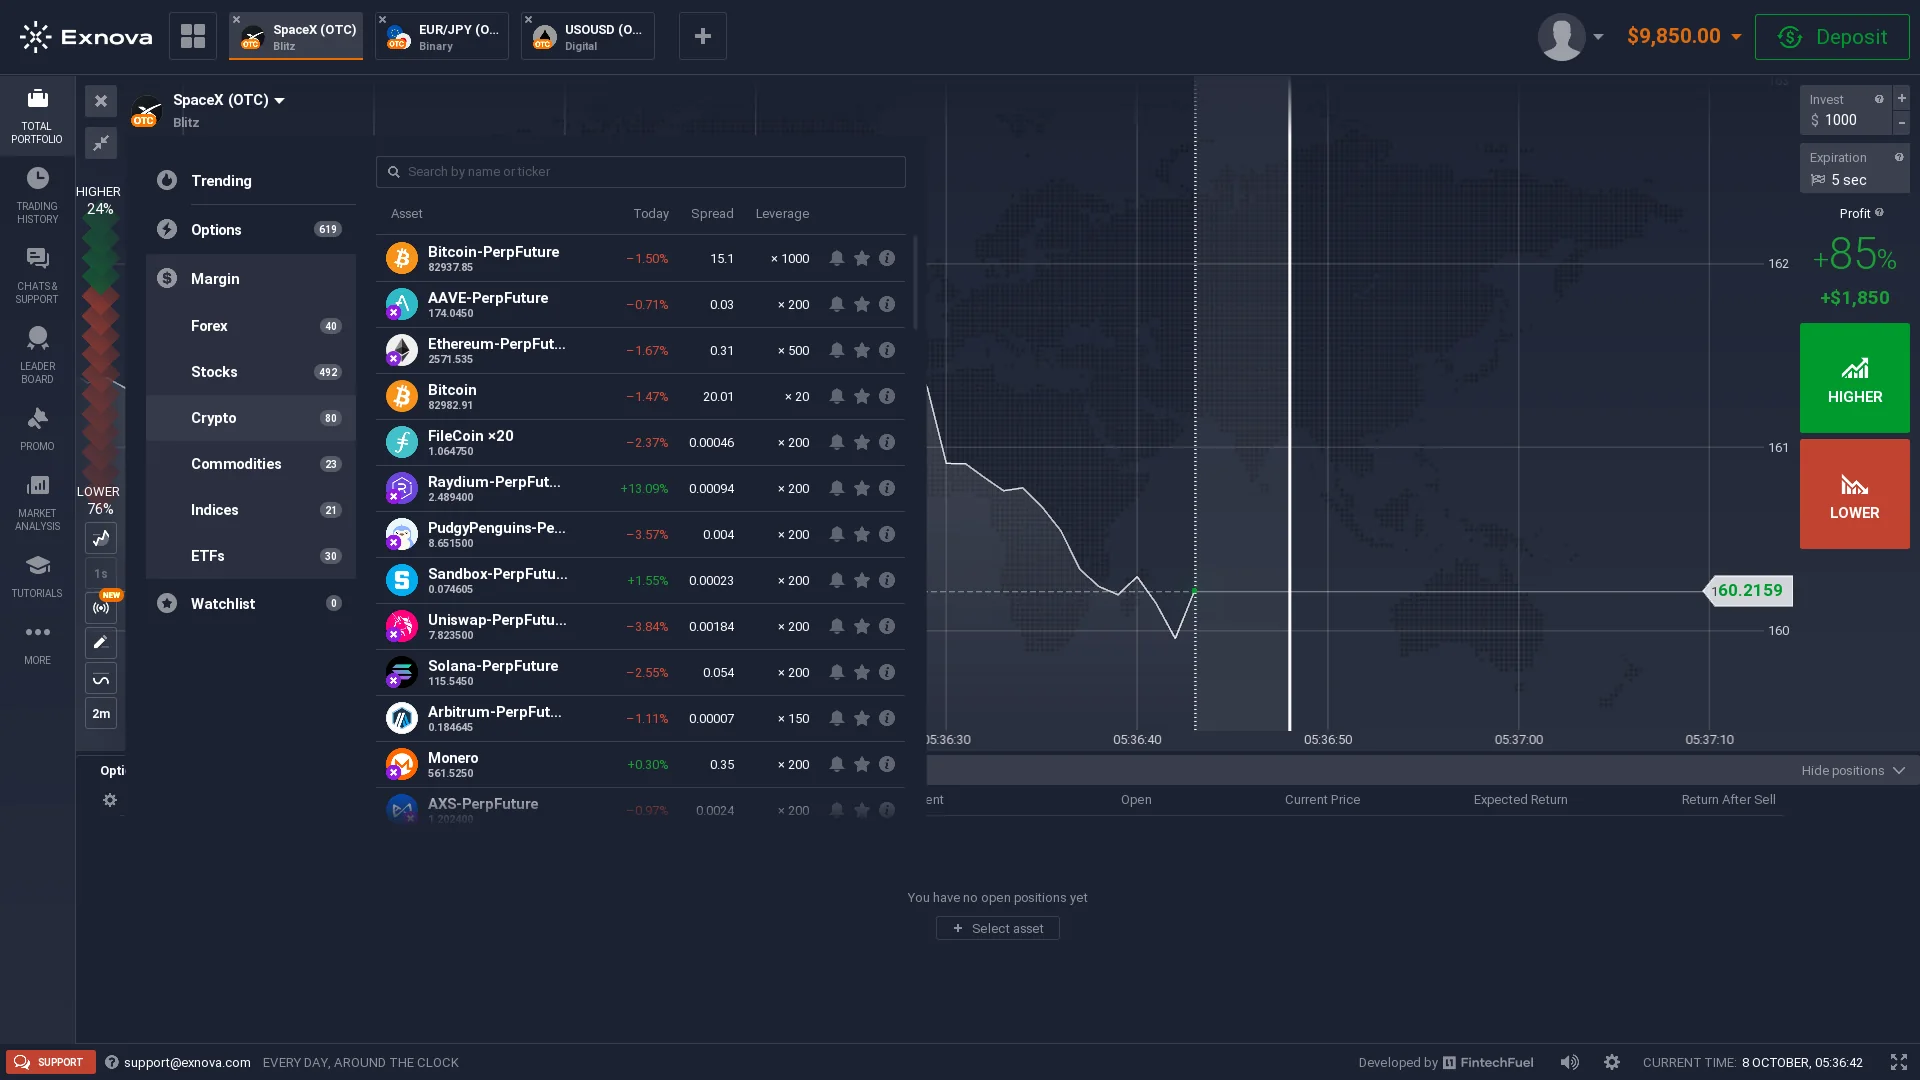Collapse with Hide positions chevron
The width and height of the screenshot is (1920, 1080).
pos(1899,771)
